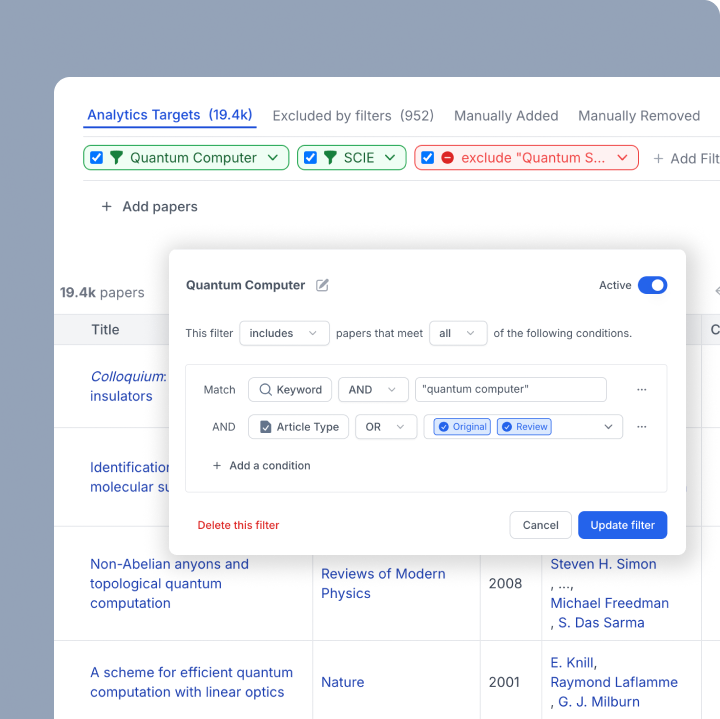Switch to Analytics Targets (19.4k) tab
Screen dimensions: 720x719
[x=169, y=115]
